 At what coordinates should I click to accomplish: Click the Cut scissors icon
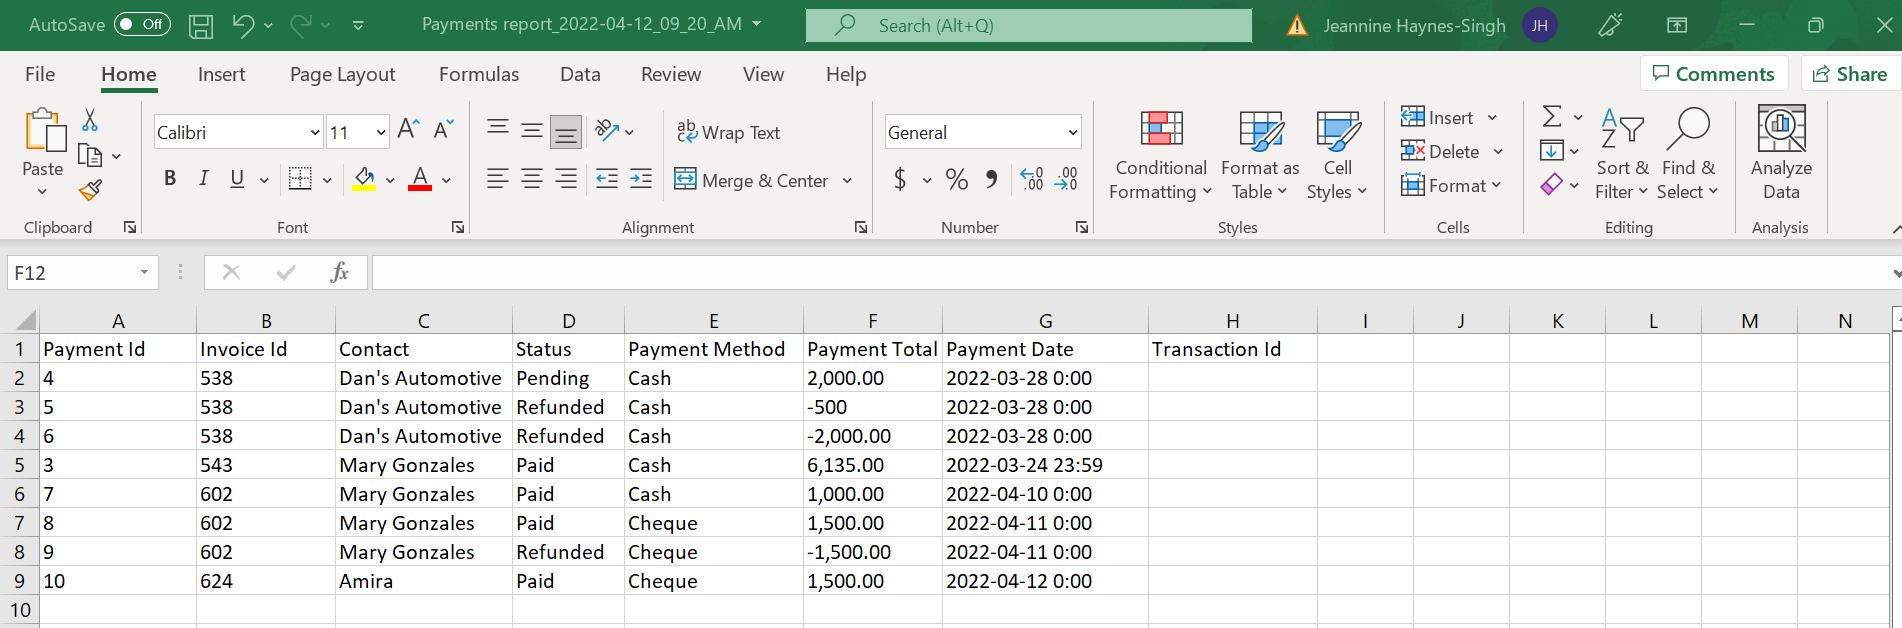pyautogui.click(x=90, y=121)
